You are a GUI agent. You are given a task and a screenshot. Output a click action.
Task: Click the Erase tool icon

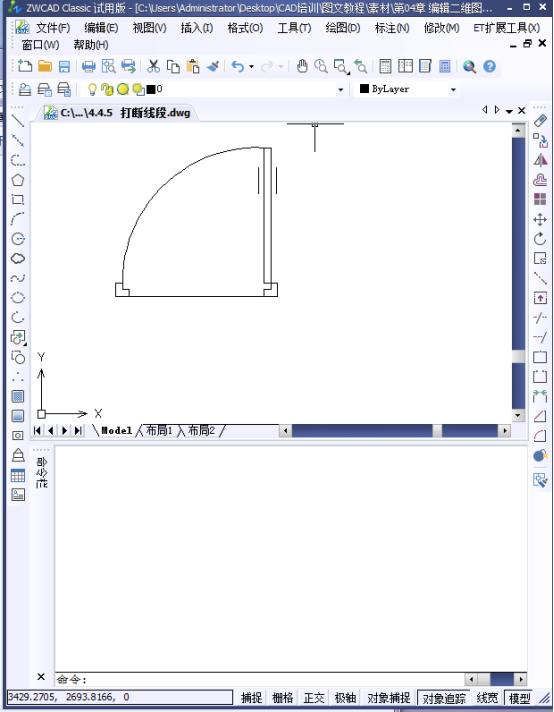pos(540,121)
